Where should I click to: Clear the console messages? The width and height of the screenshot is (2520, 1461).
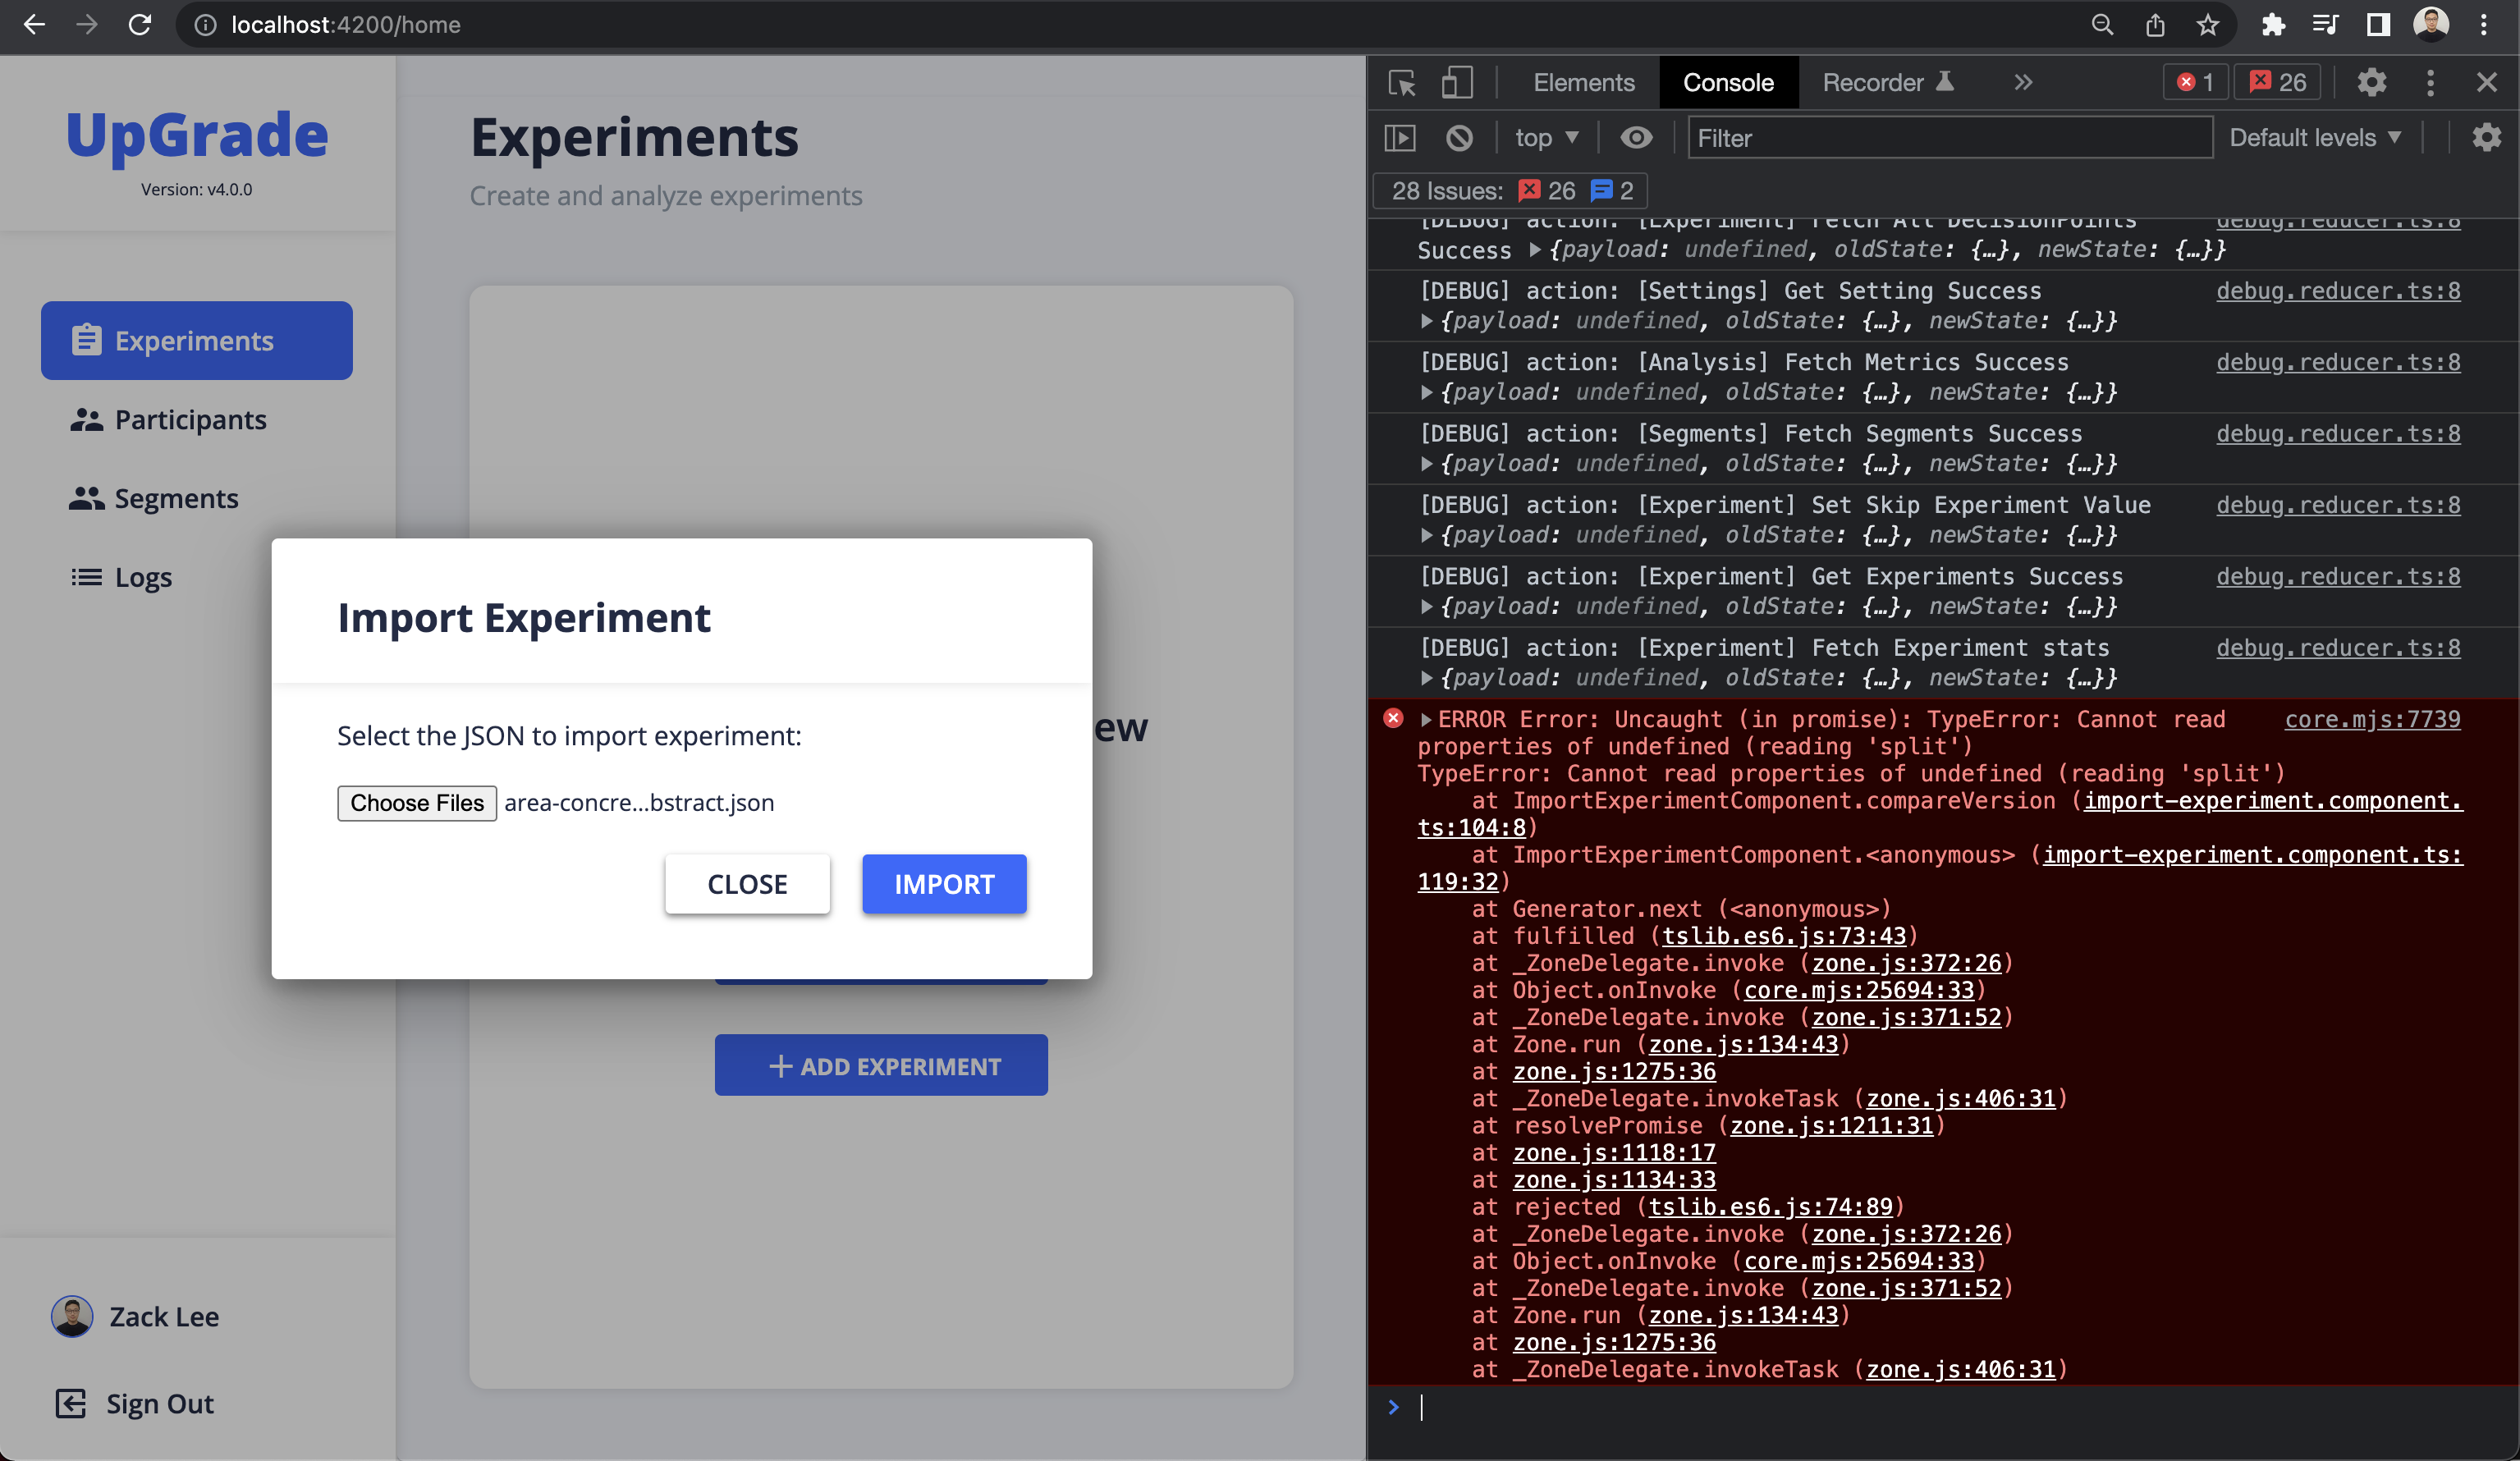click(x=1459, y=138)
